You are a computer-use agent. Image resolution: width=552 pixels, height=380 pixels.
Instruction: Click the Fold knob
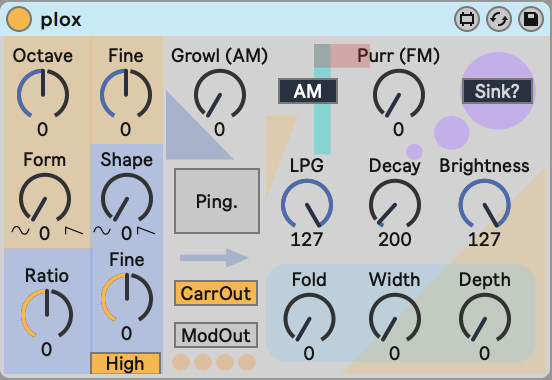(x=309, y=318)
